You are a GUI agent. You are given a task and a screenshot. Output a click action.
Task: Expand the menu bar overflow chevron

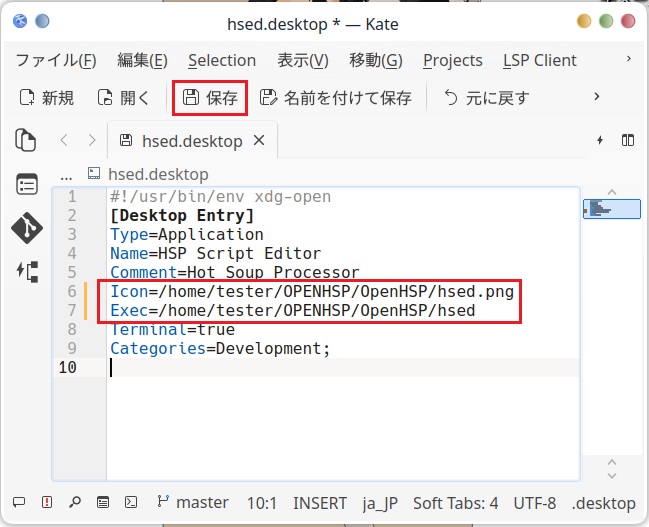[628, 59]
